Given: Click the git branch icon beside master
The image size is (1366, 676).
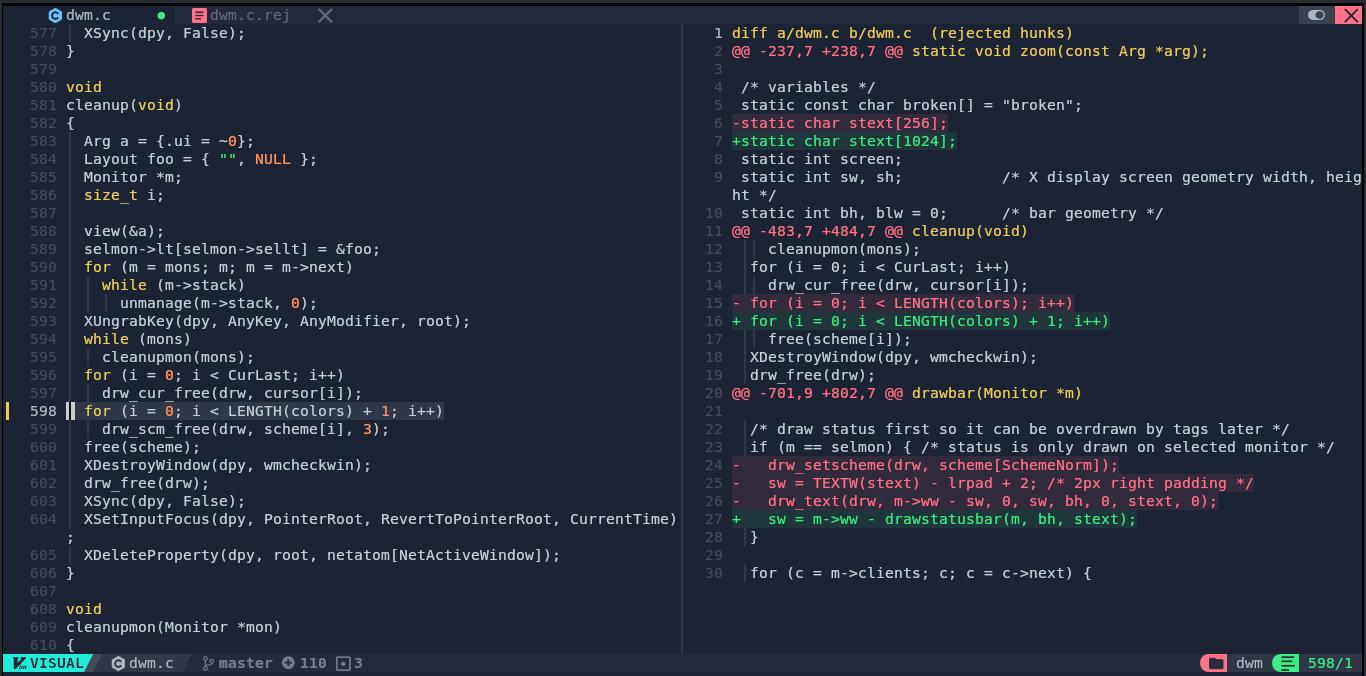Looking at the screenshot, I should [208, 663].
